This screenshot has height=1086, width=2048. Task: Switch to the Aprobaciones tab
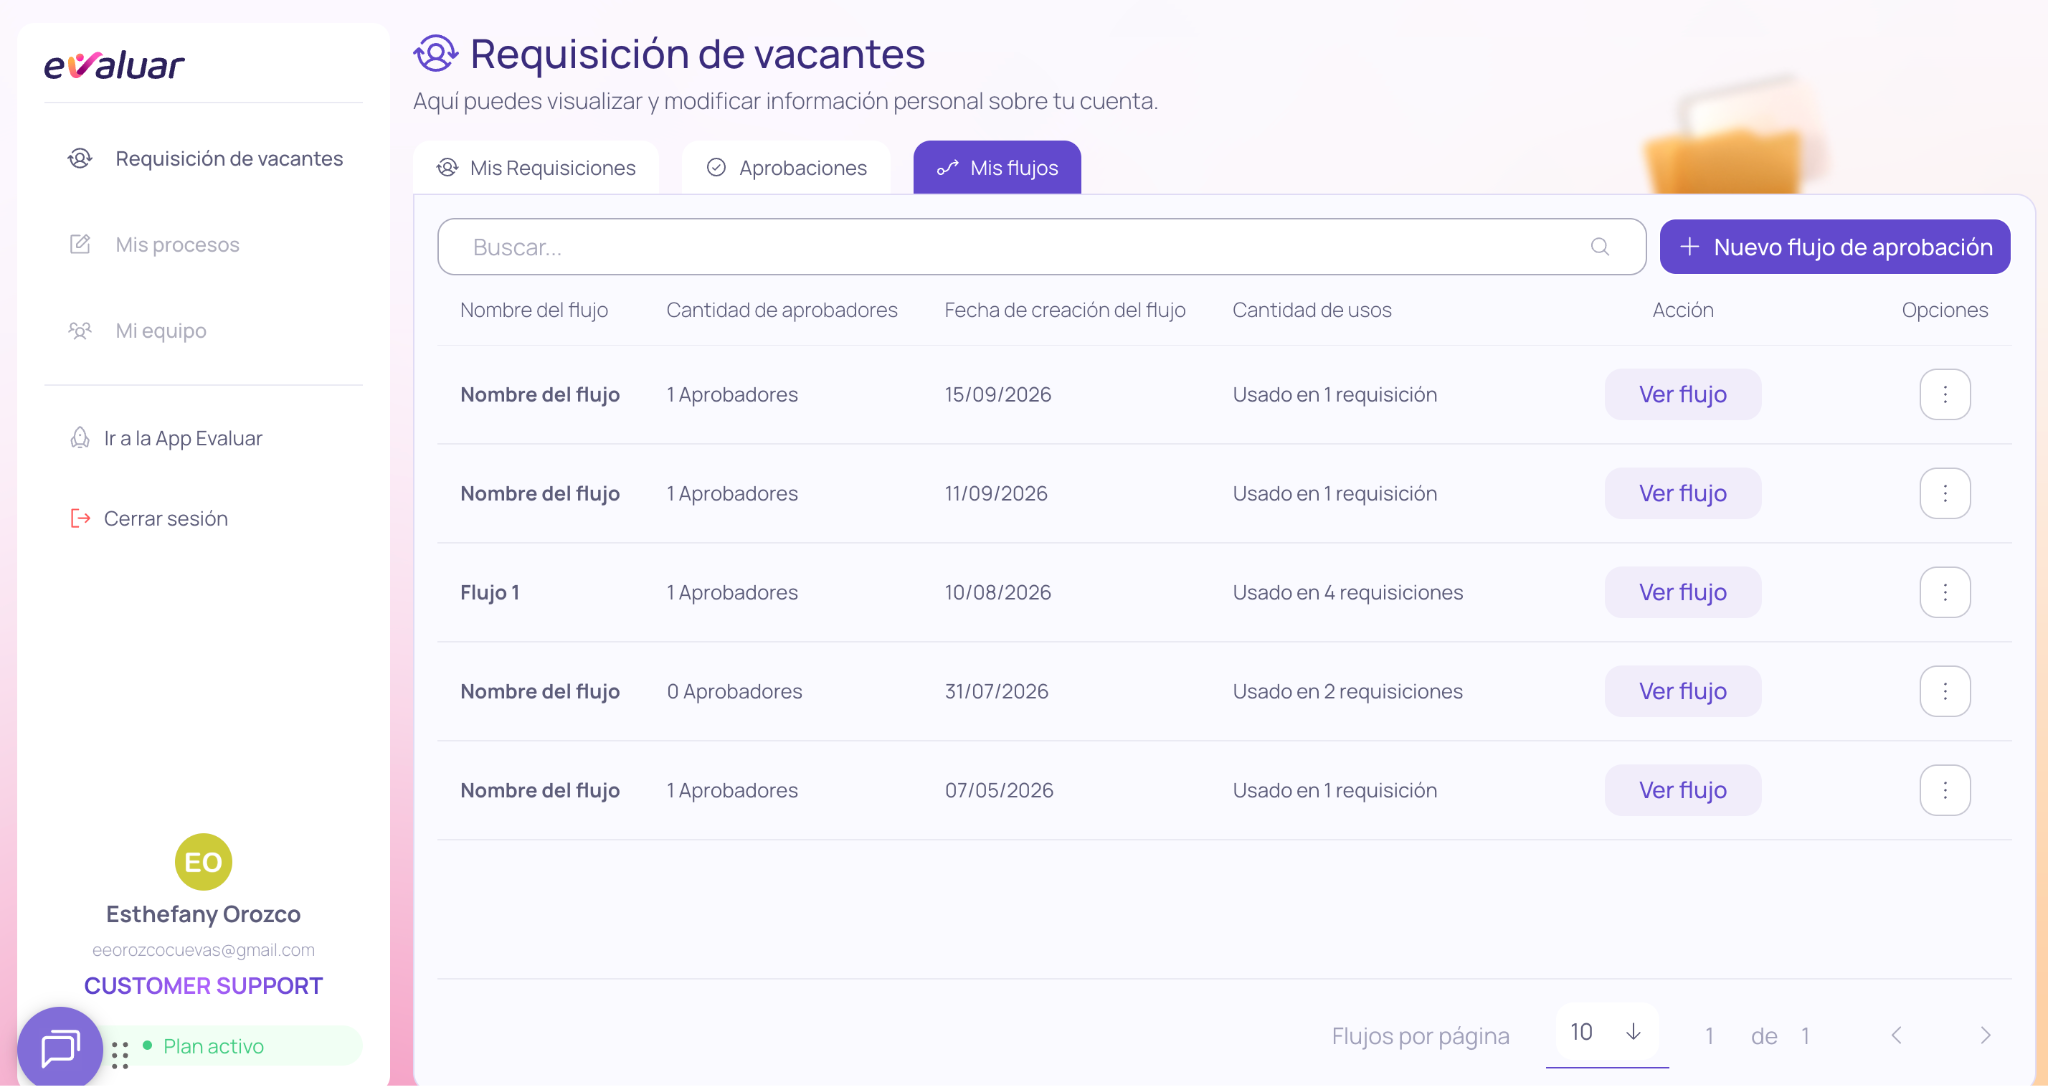(786, 168)
